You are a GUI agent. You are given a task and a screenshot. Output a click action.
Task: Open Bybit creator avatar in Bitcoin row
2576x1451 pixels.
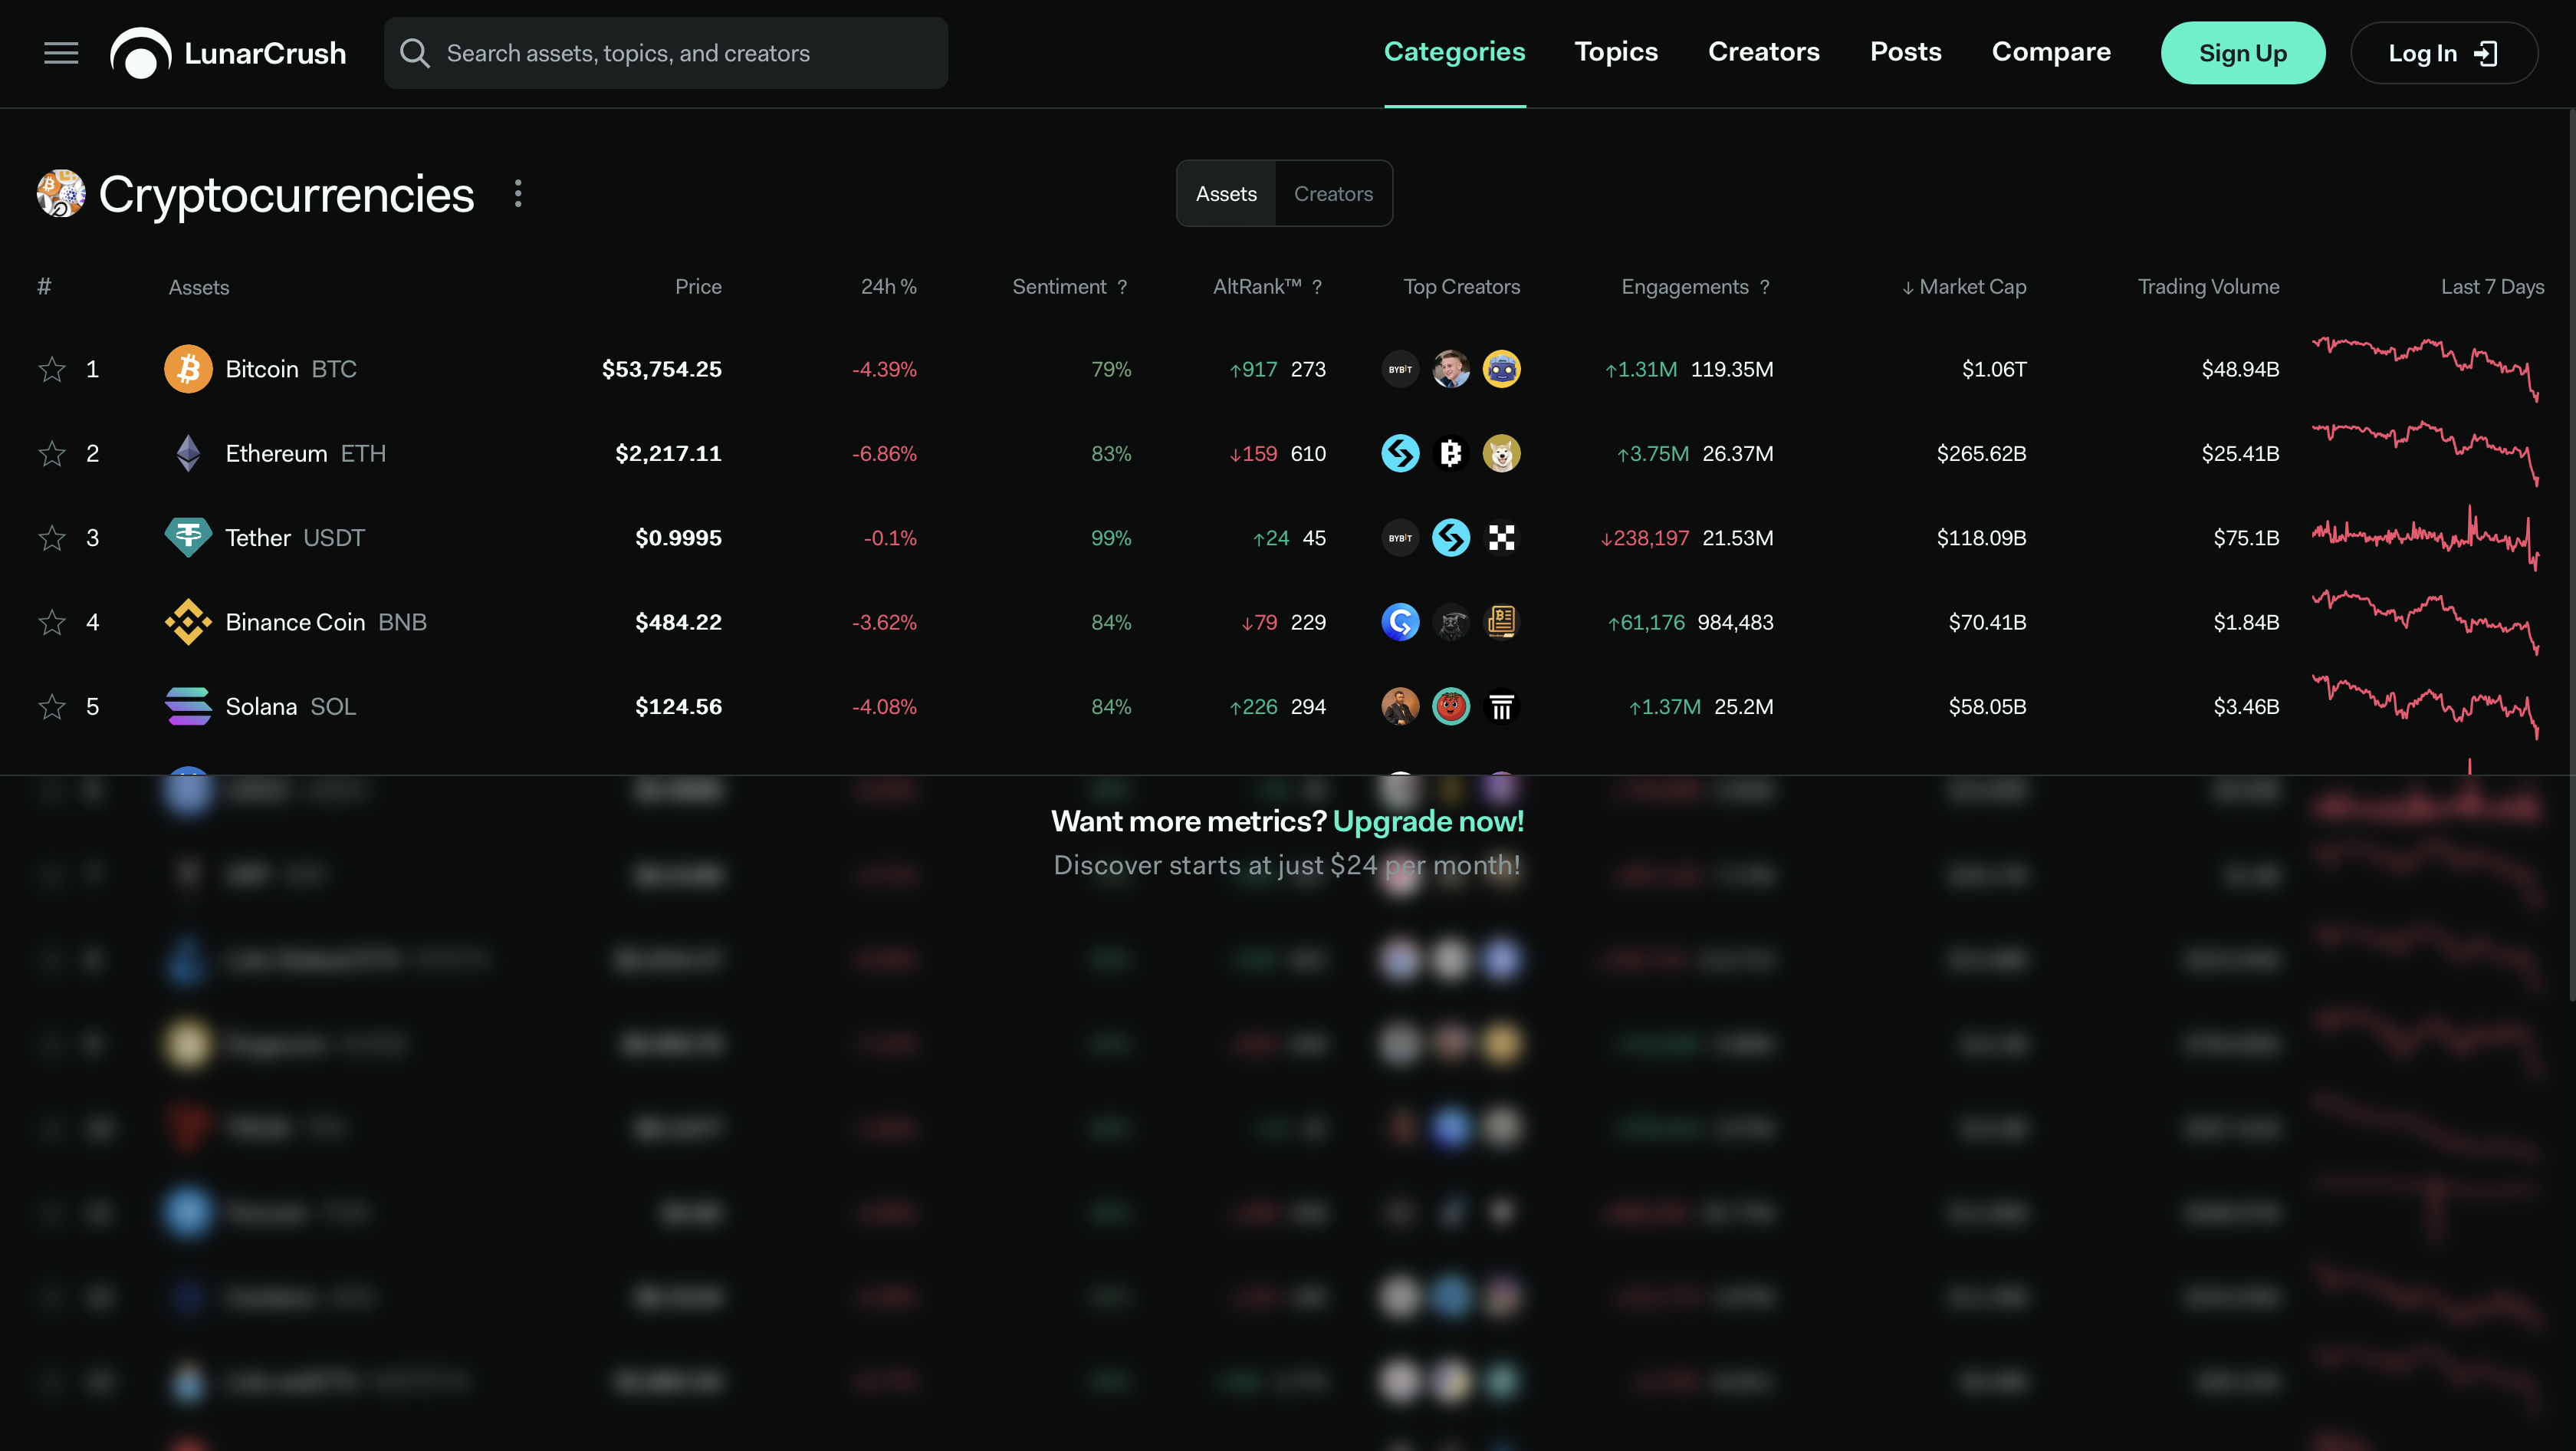tap(1400, 369)
